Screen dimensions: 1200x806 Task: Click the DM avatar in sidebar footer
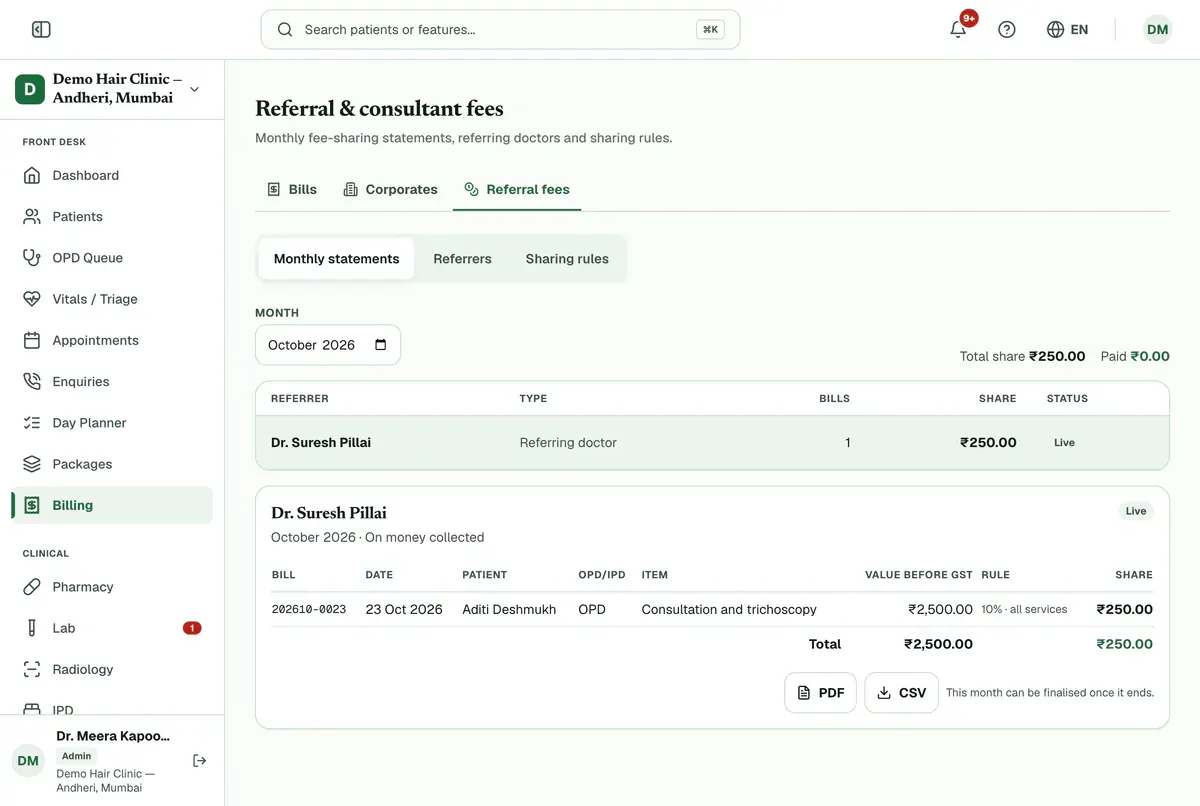coord(28,761)
